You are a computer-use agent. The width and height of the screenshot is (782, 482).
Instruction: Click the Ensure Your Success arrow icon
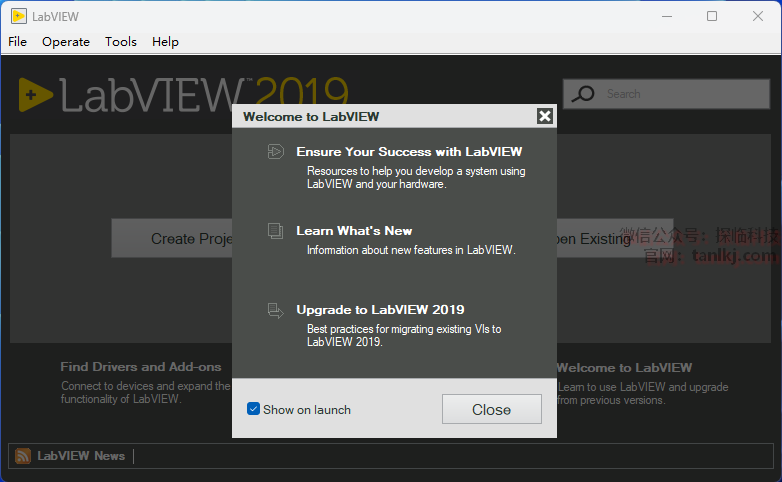276,151
